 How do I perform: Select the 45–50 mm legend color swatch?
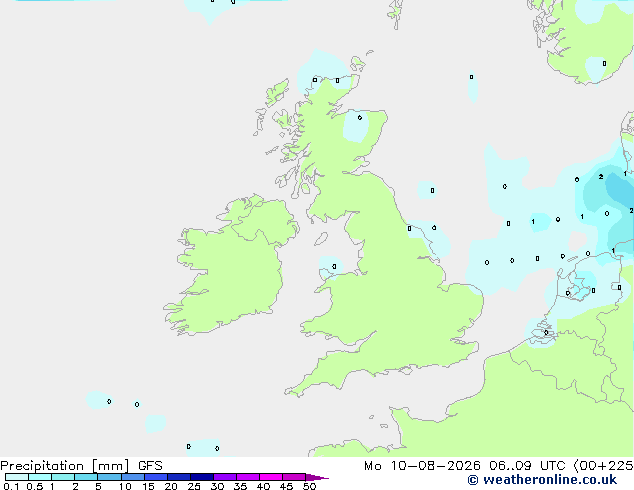(294, 477)
